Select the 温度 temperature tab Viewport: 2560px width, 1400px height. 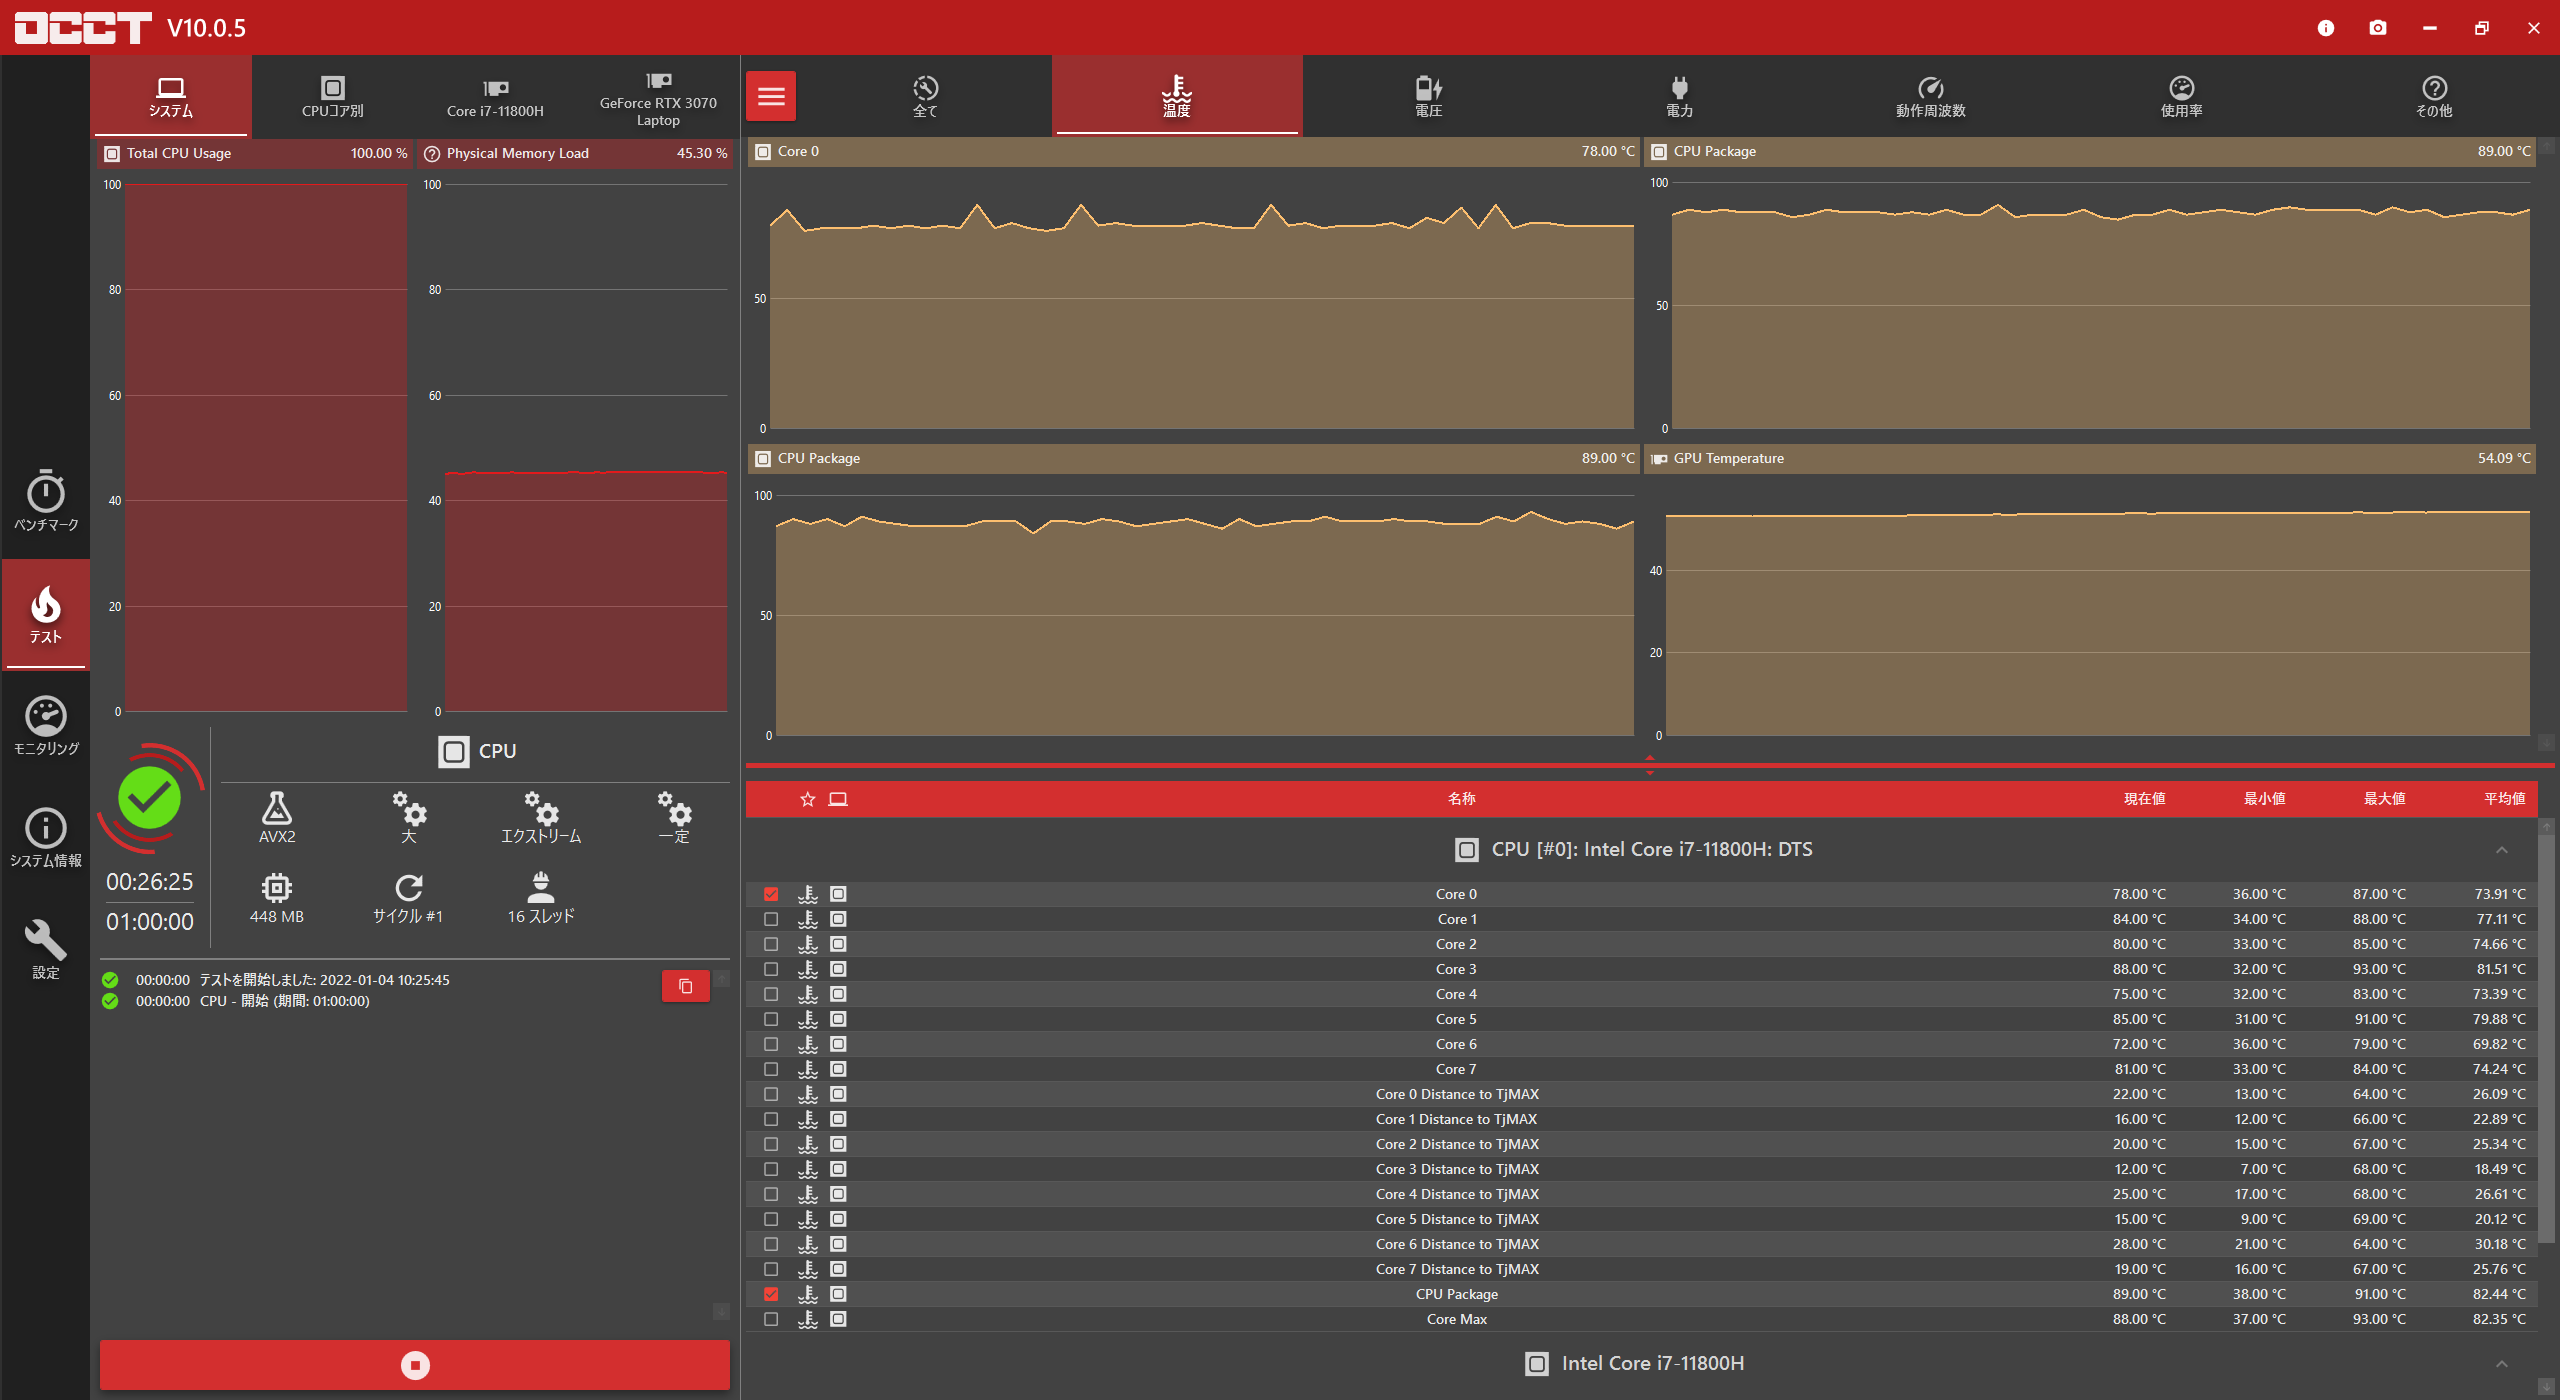coord(1177,96)
